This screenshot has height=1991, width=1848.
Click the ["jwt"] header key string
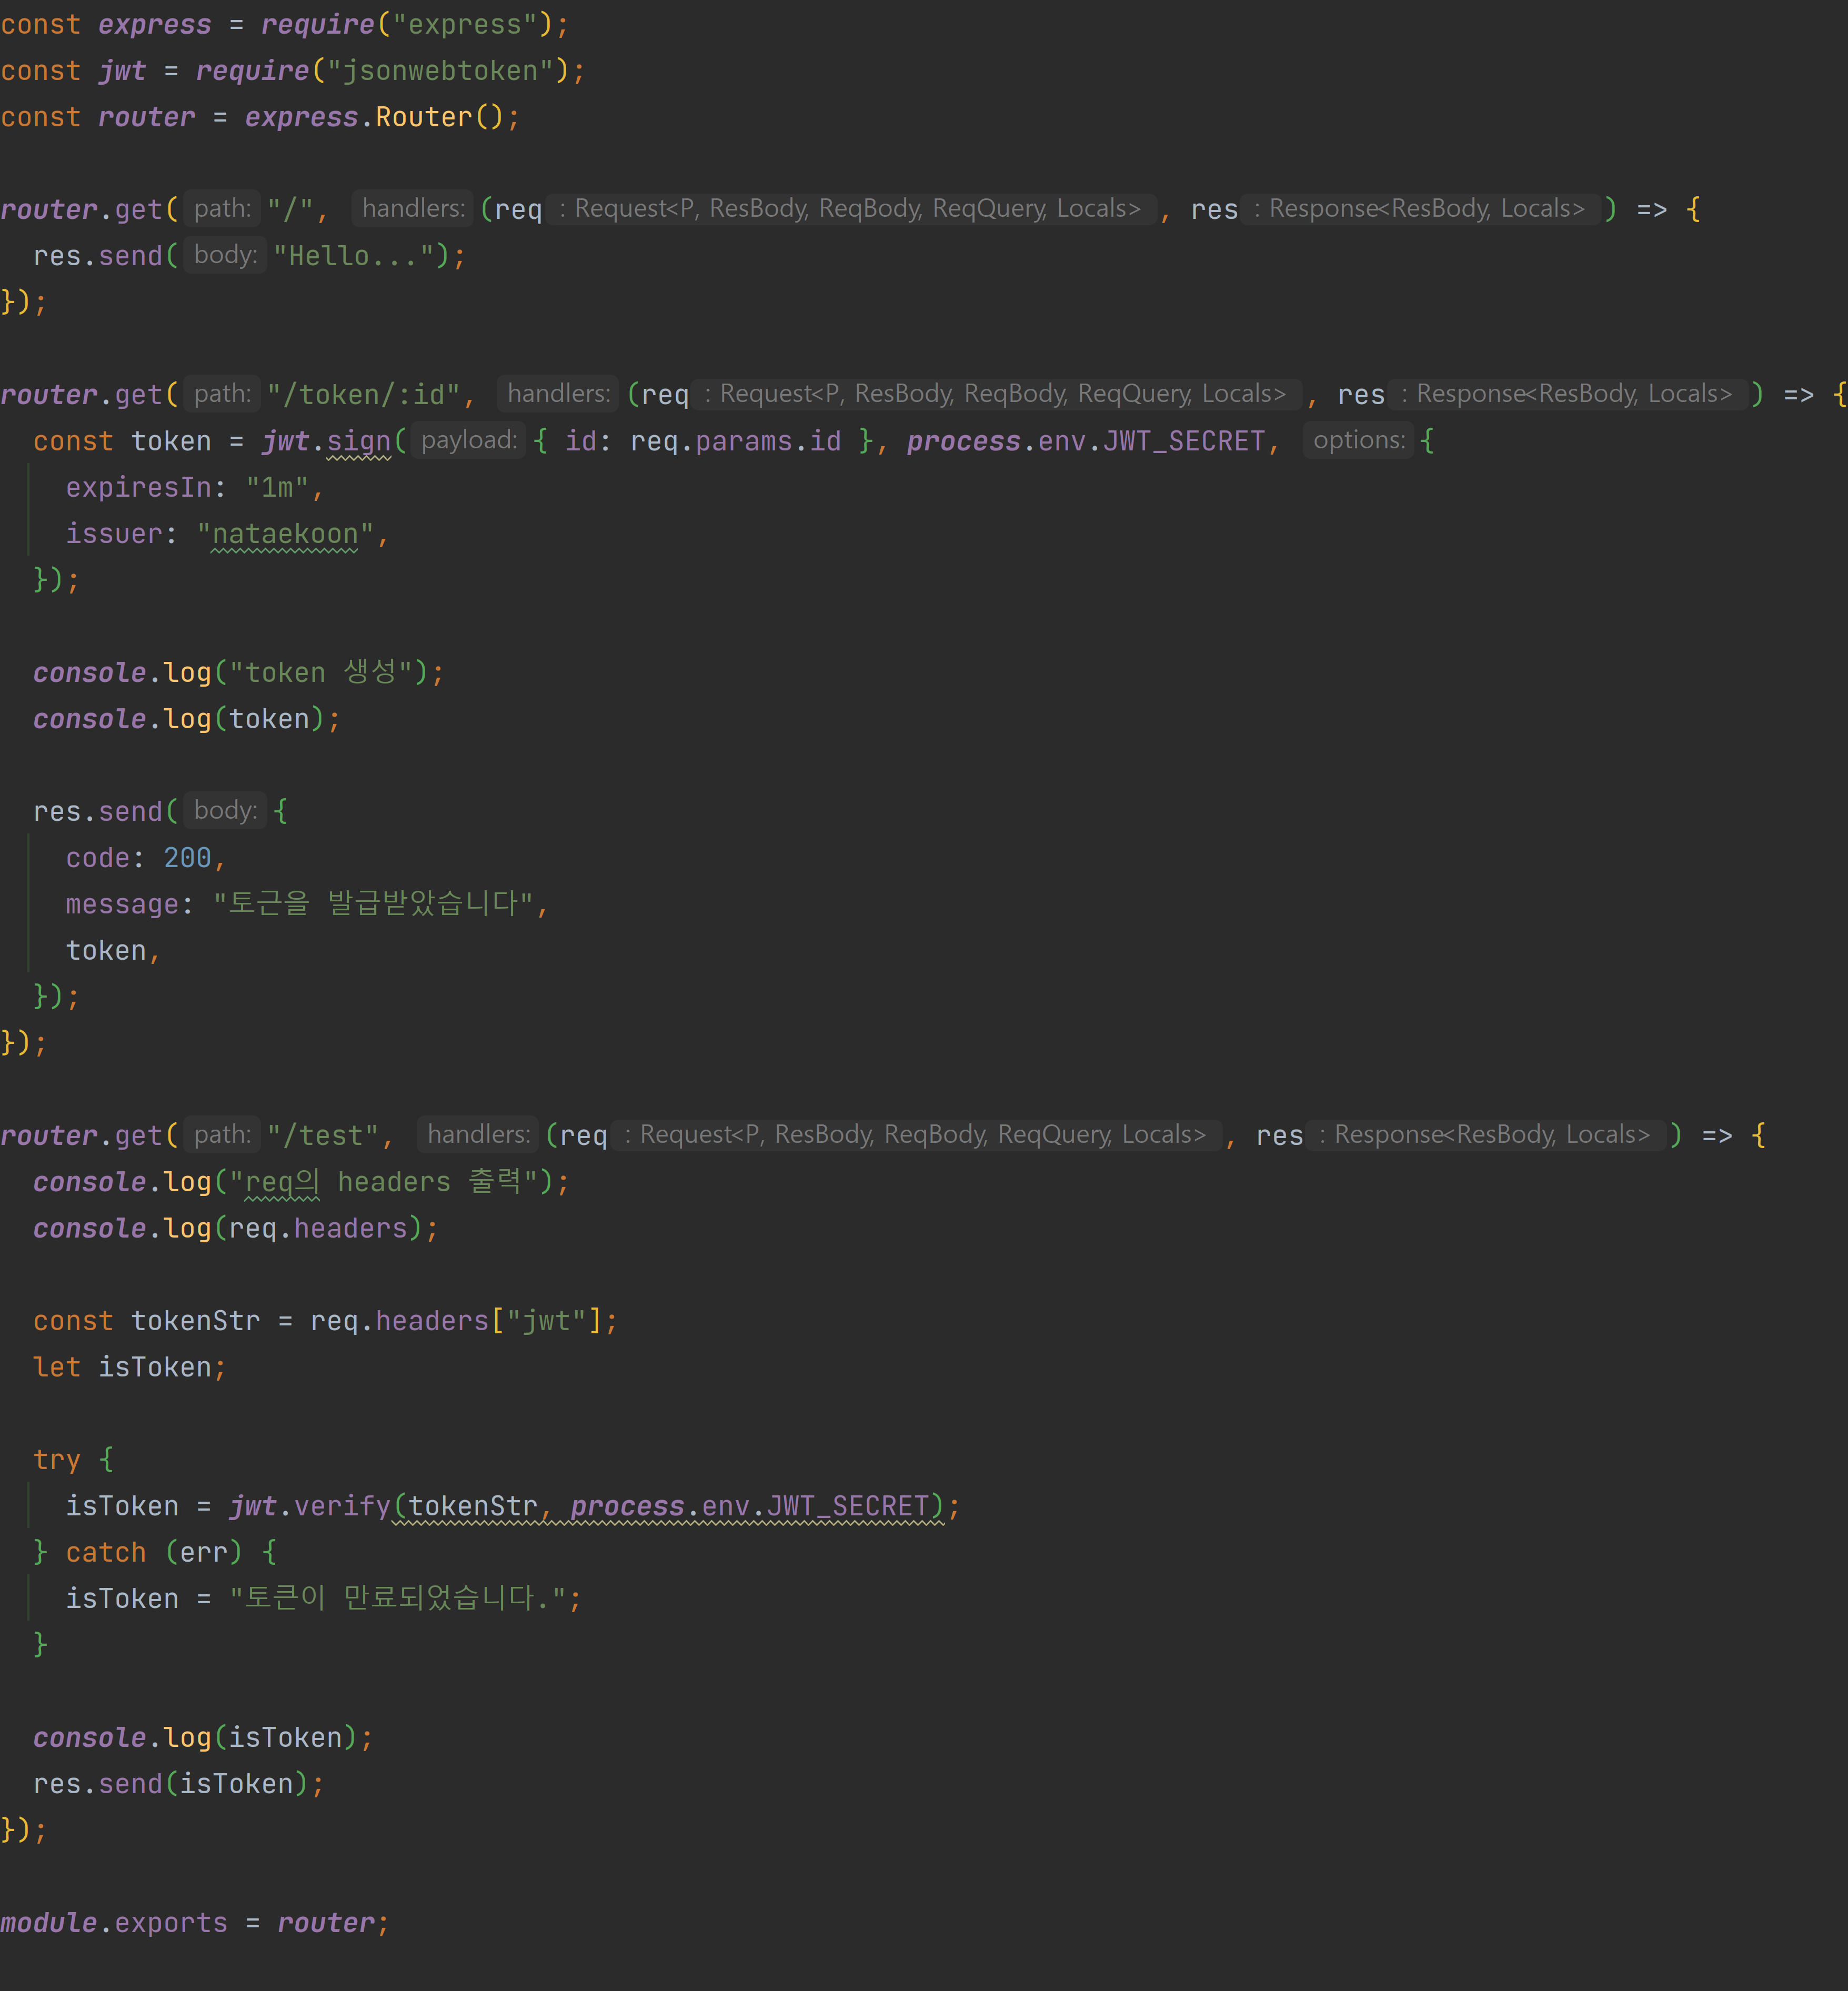click(x=546, y=1321)
